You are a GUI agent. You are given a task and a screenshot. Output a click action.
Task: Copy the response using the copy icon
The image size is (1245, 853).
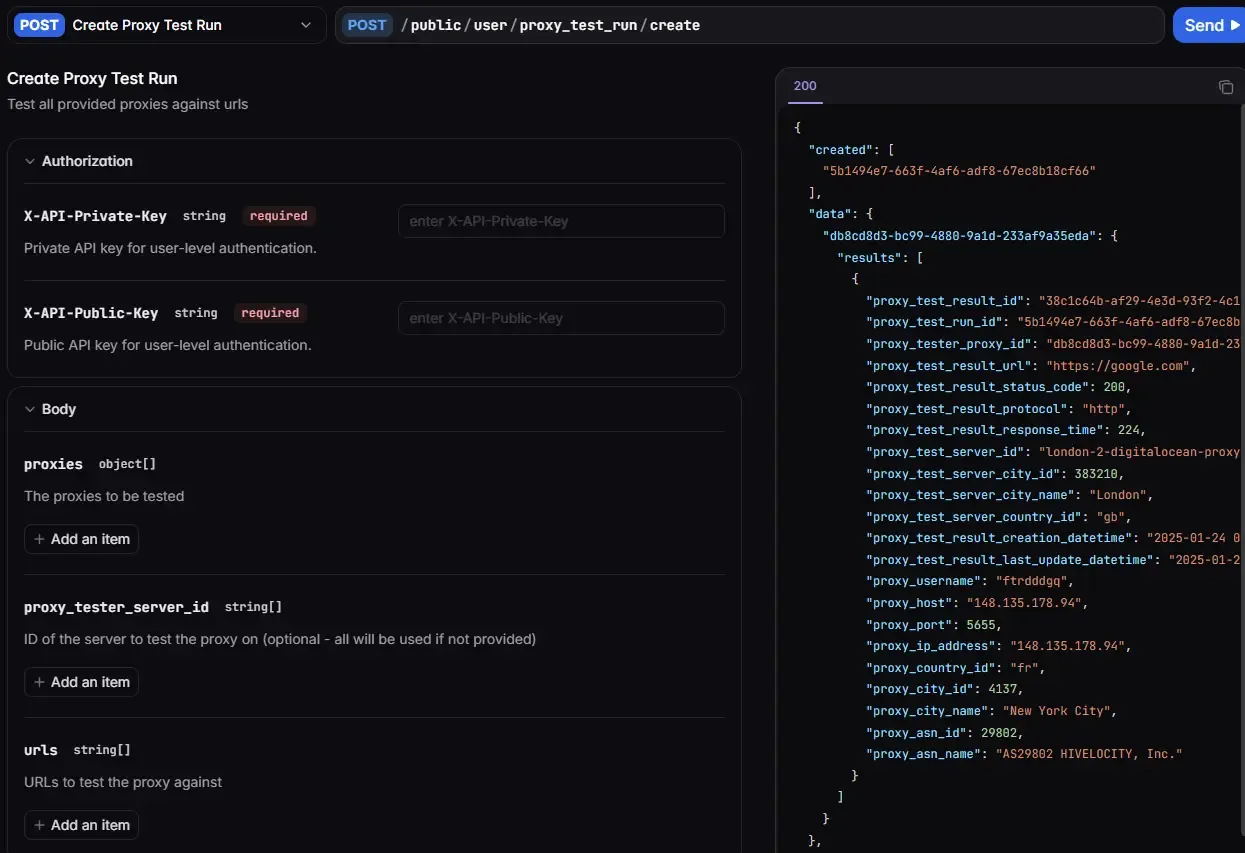(x=1225, y=87)
